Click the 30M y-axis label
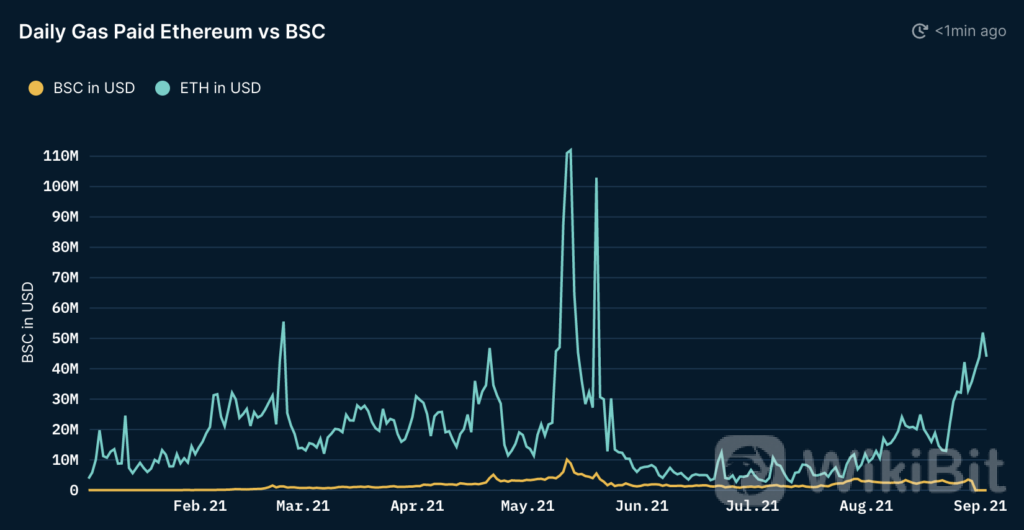The image size is (1024, 530). click(64, 399)
